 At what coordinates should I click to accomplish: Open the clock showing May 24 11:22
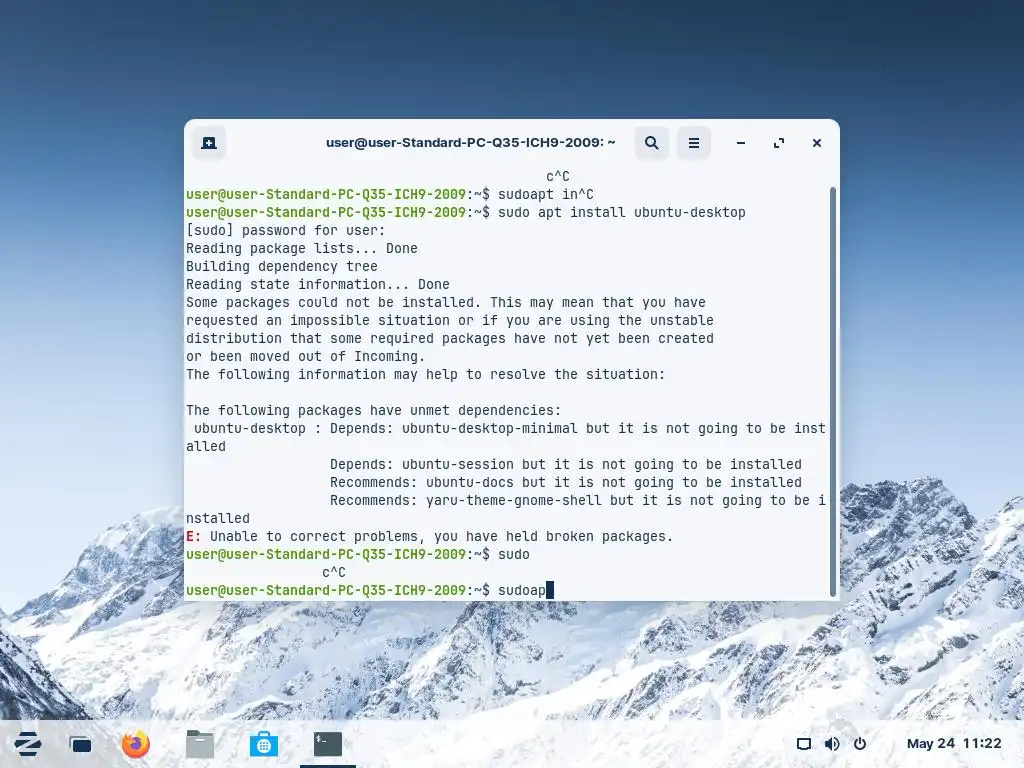pyautogui.click(x=954, y=744)
